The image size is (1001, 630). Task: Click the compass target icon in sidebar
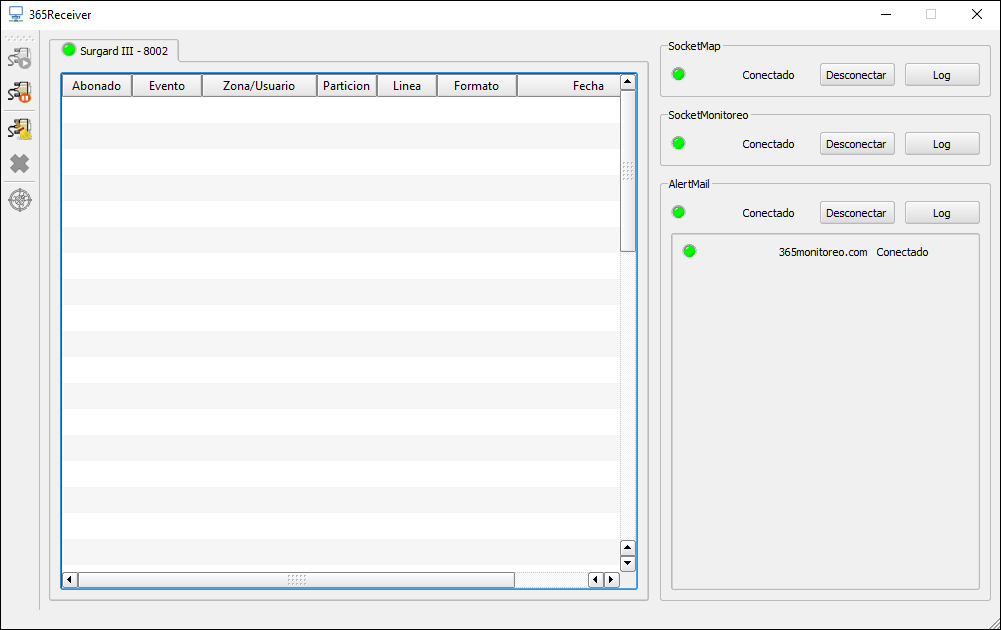[x=20, y=200]
